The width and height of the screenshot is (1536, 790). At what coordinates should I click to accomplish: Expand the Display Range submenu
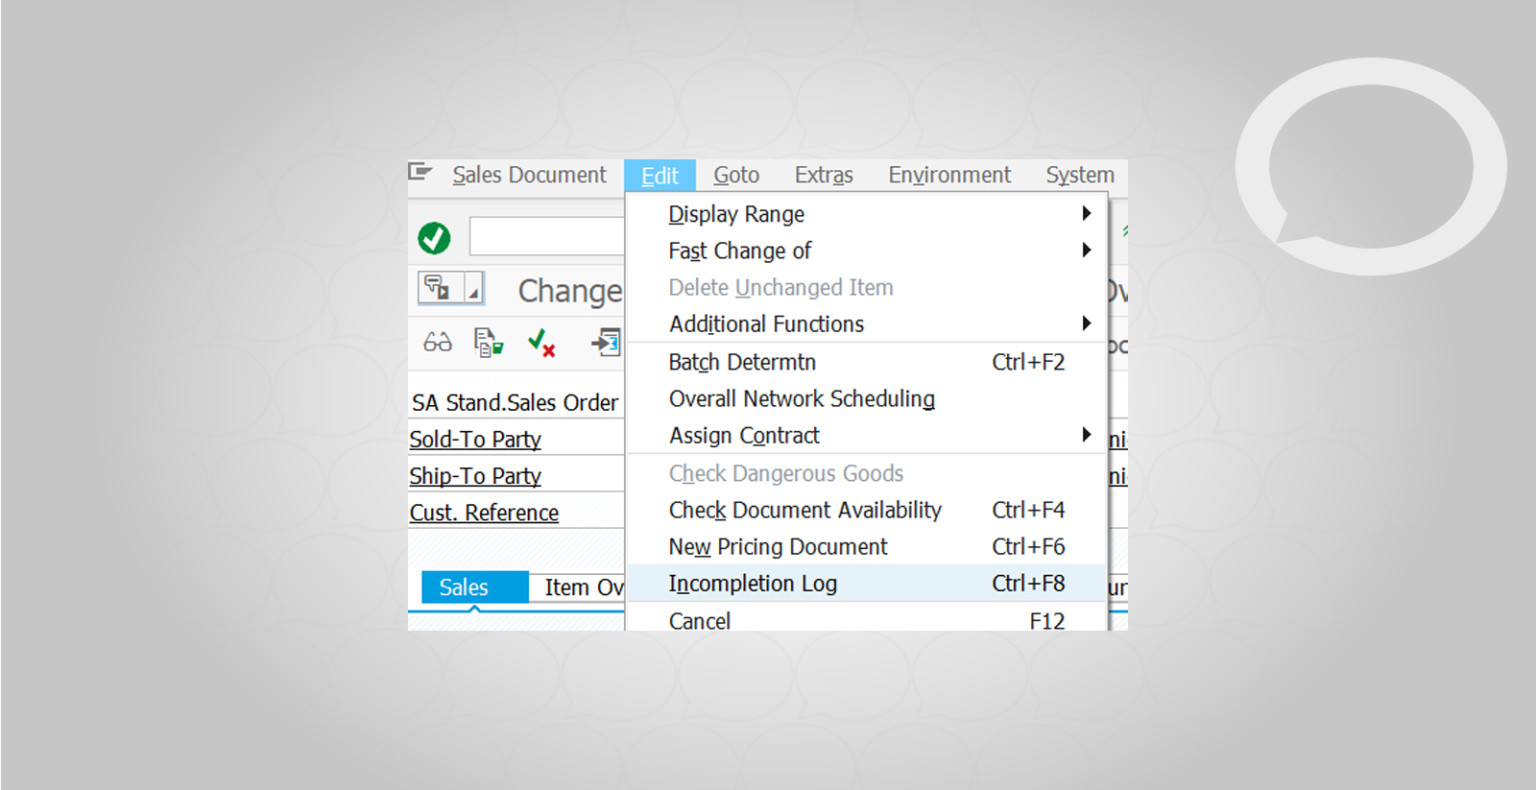click(x=1086, y=213)
